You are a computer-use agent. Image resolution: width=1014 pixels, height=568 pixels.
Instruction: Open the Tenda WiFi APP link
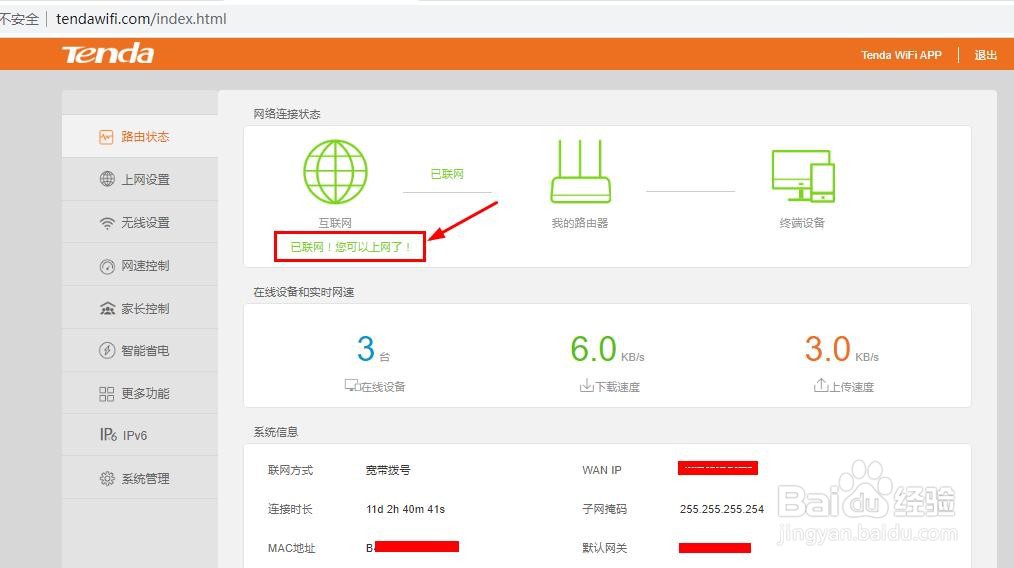901,55
